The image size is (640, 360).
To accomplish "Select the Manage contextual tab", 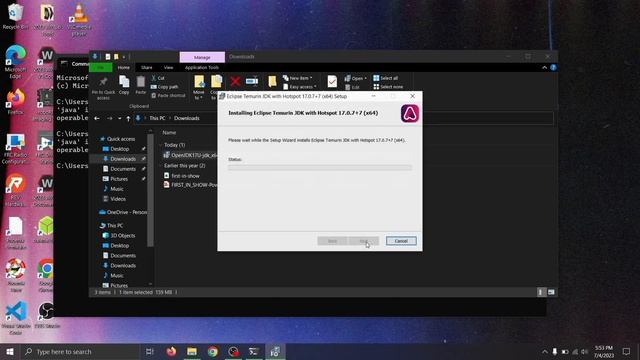I will pos(202,58).
